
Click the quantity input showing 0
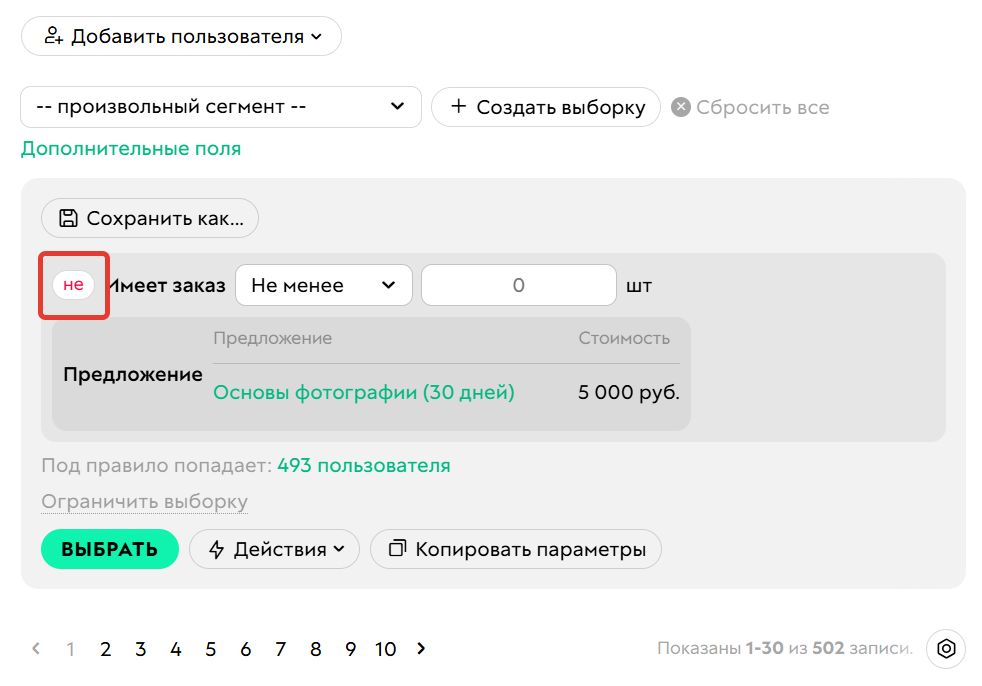point(518,284)
